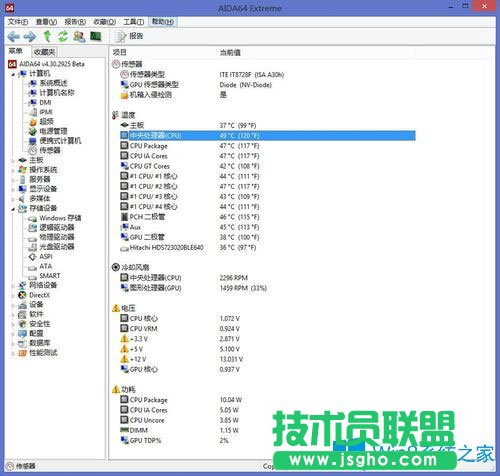Open the 报告(R) menu

click(x=75, y=22)
